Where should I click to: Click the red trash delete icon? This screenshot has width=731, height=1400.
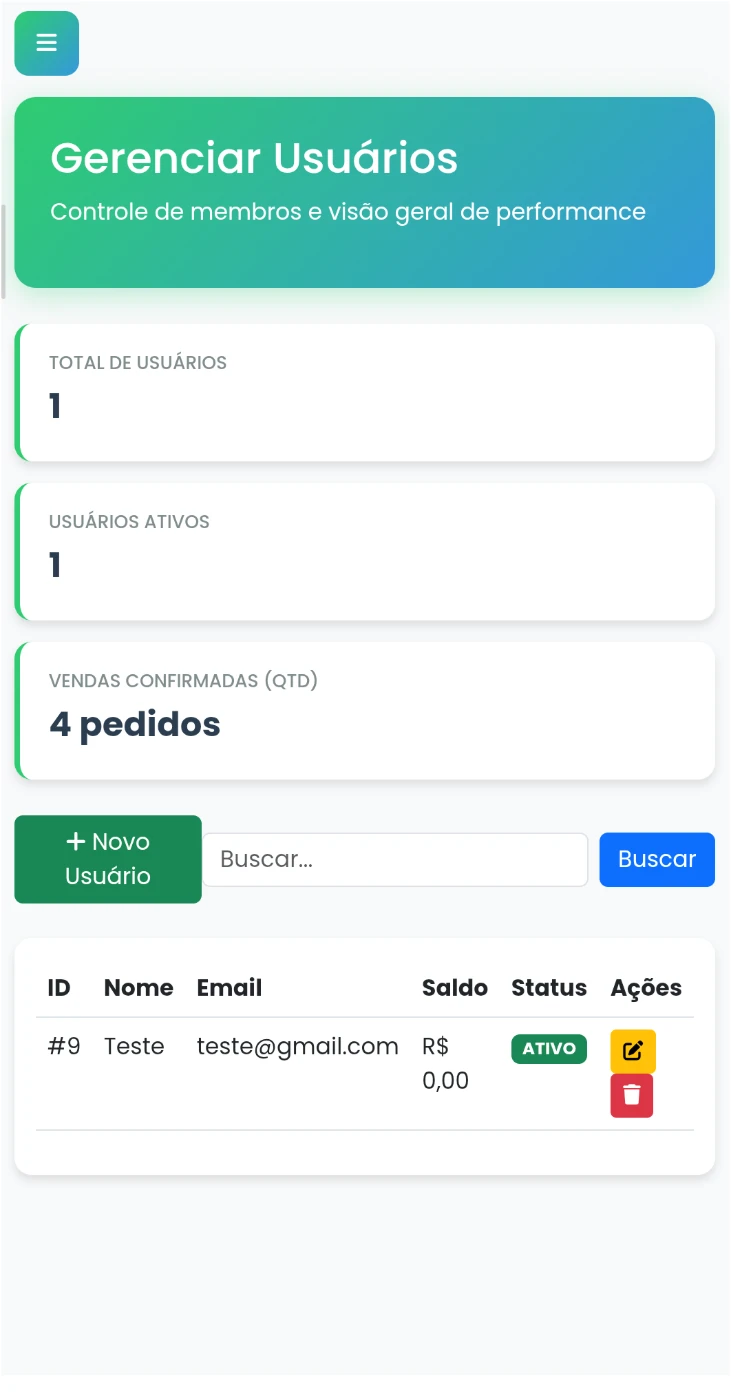tap(632, 1096)
